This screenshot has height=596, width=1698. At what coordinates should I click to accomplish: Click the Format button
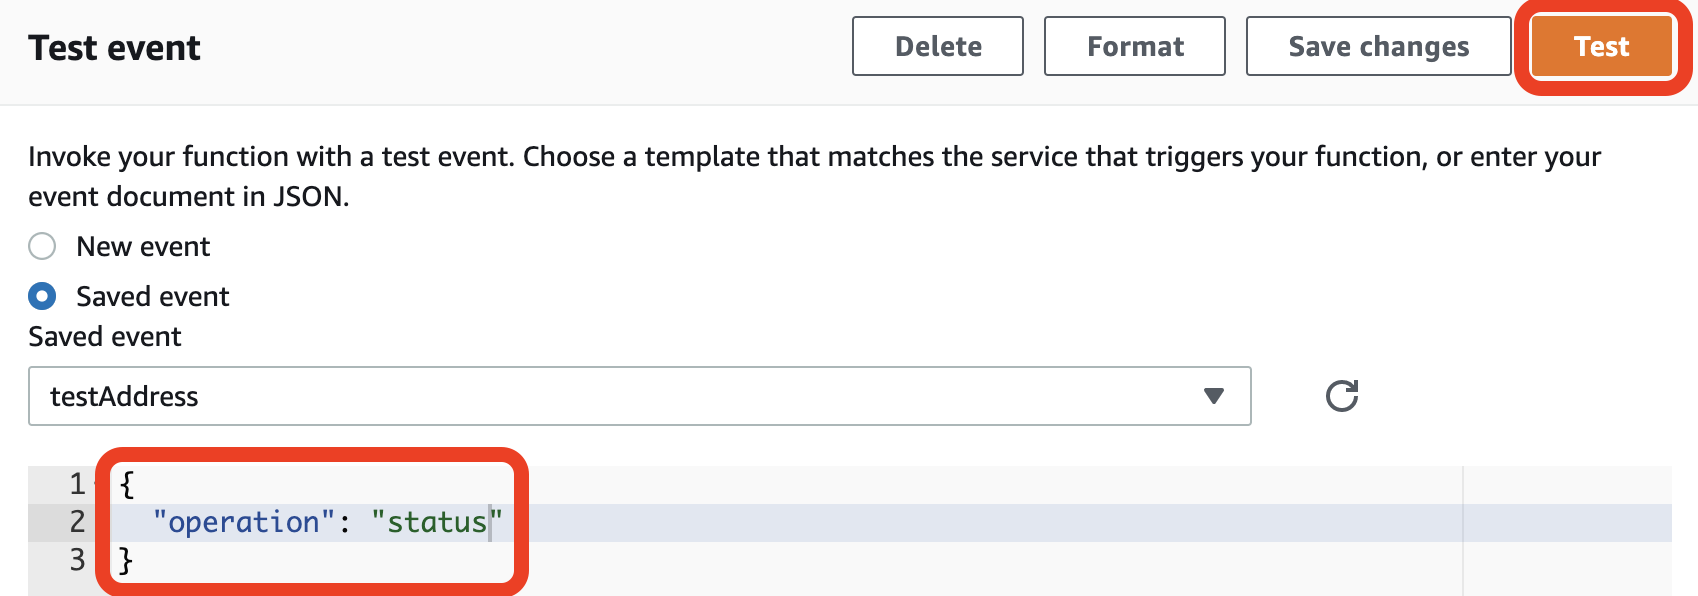pos(1135,46)
